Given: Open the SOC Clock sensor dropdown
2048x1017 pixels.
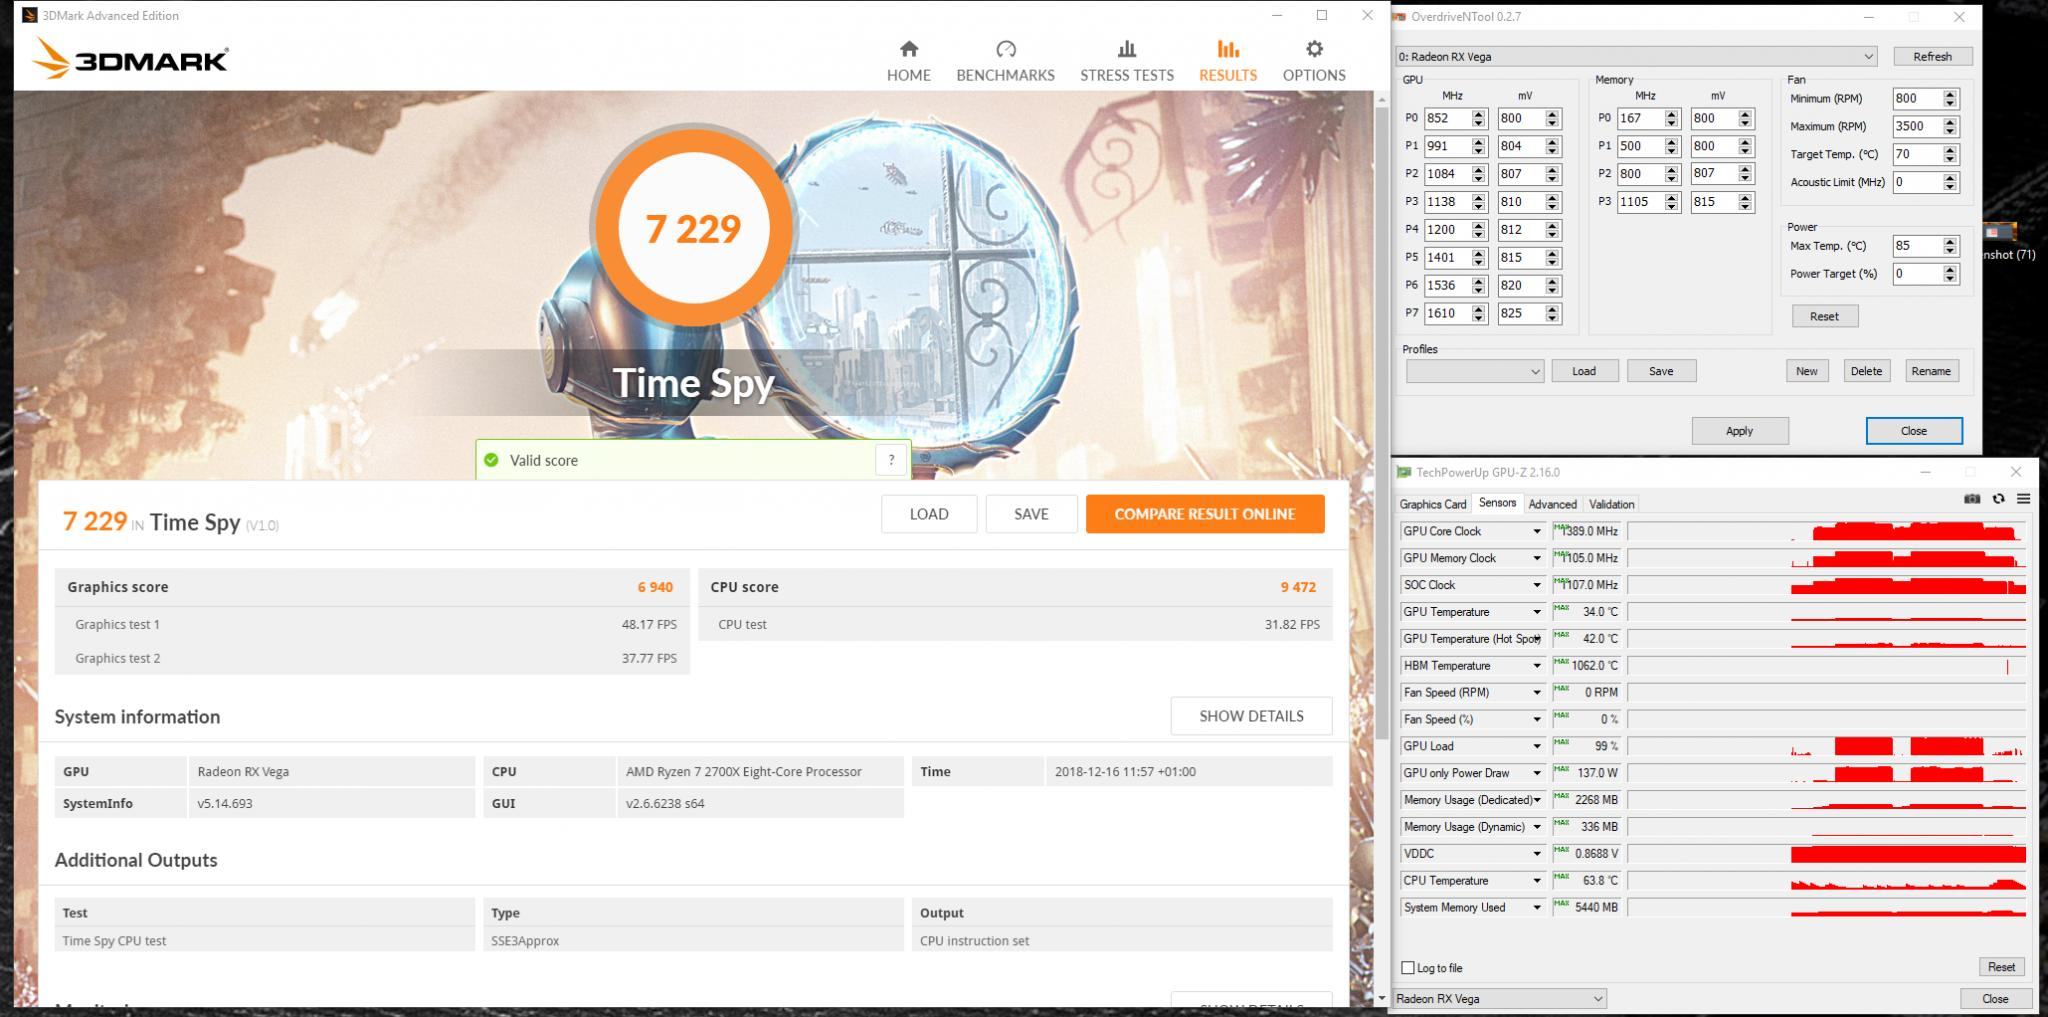Looking at the screenshot, I should (x=1537, y=585).
